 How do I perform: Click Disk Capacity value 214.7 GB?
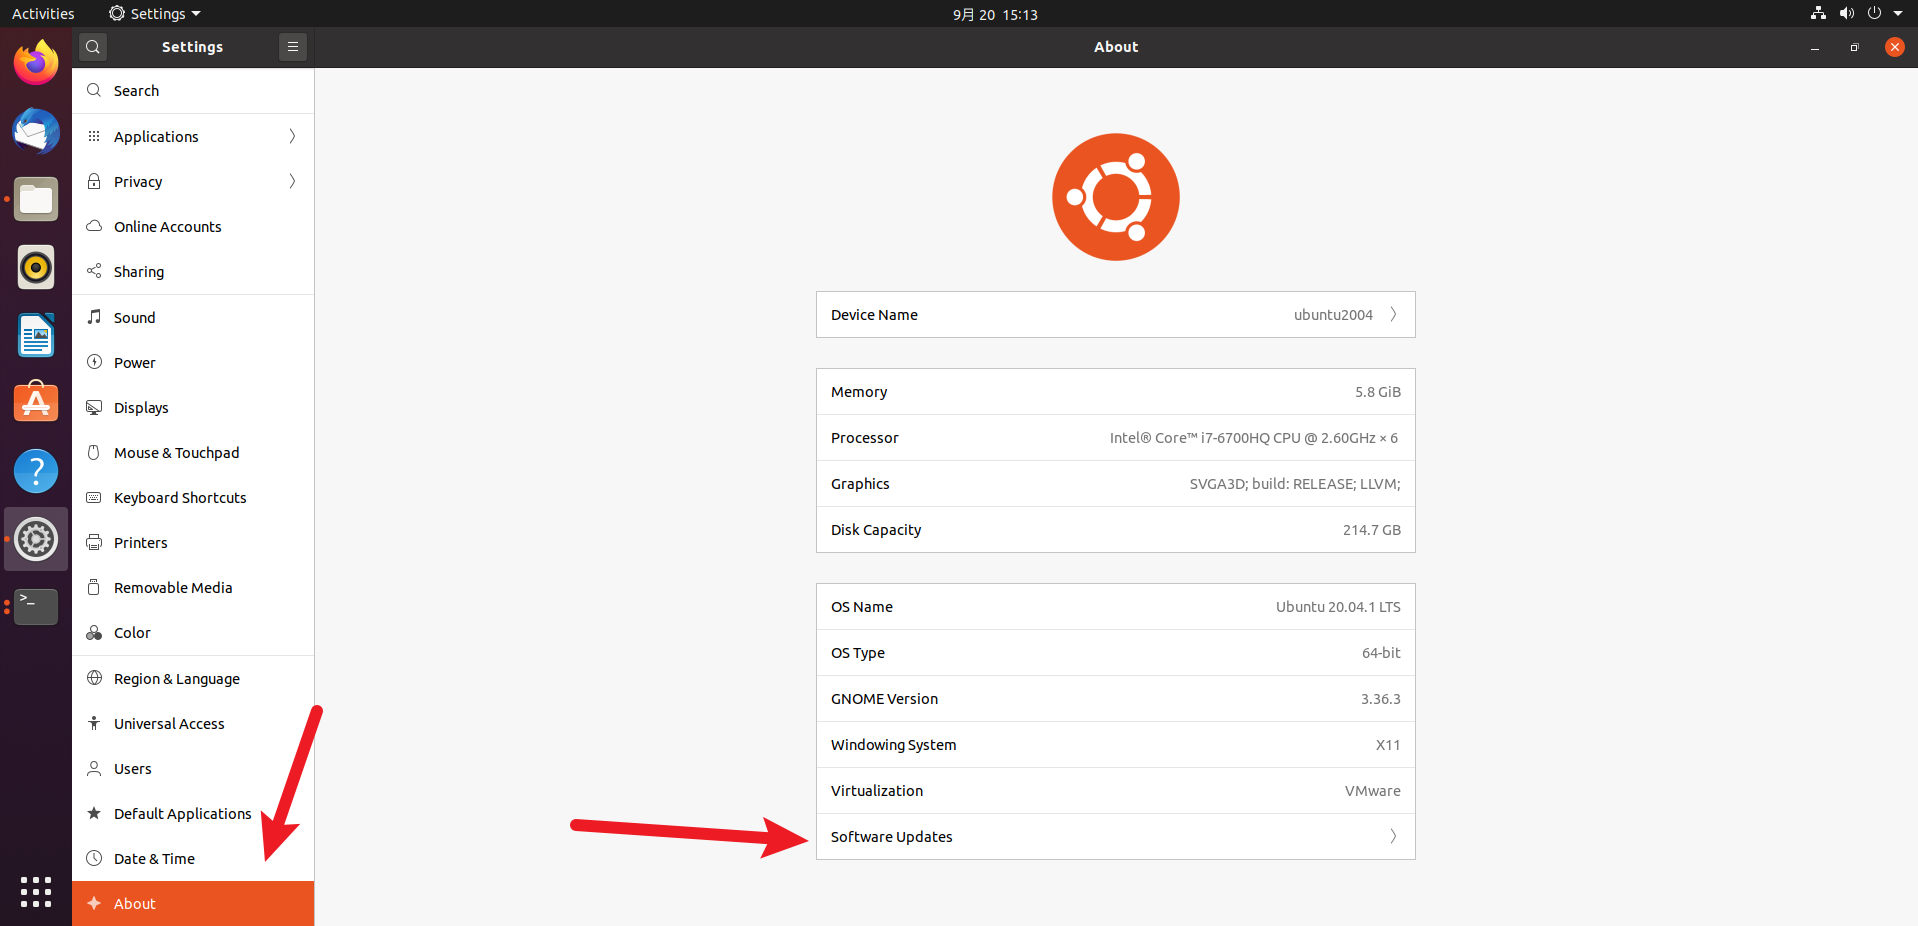pyautogui.click(x=1371, y=530)
